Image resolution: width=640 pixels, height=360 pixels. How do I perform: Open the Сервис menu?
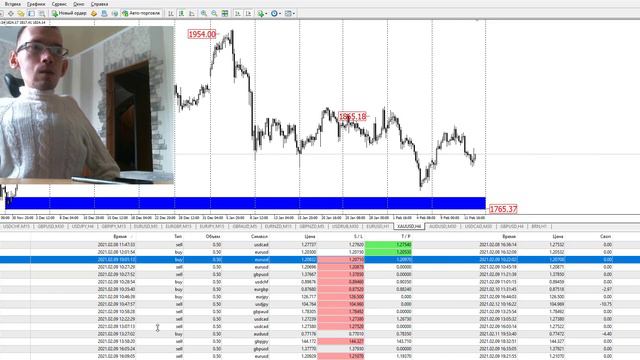point(59,4)
